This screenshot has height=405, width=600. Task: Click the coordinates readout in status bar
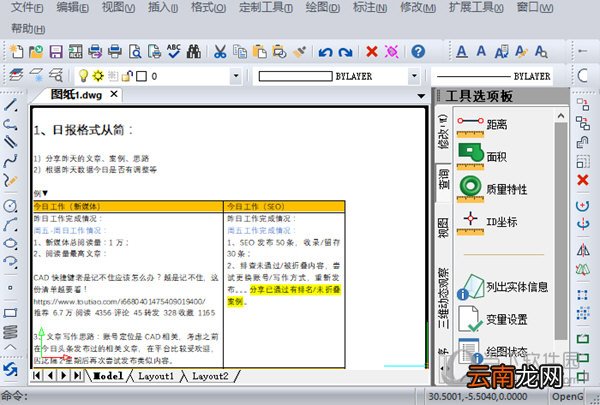tap(478, 396)
